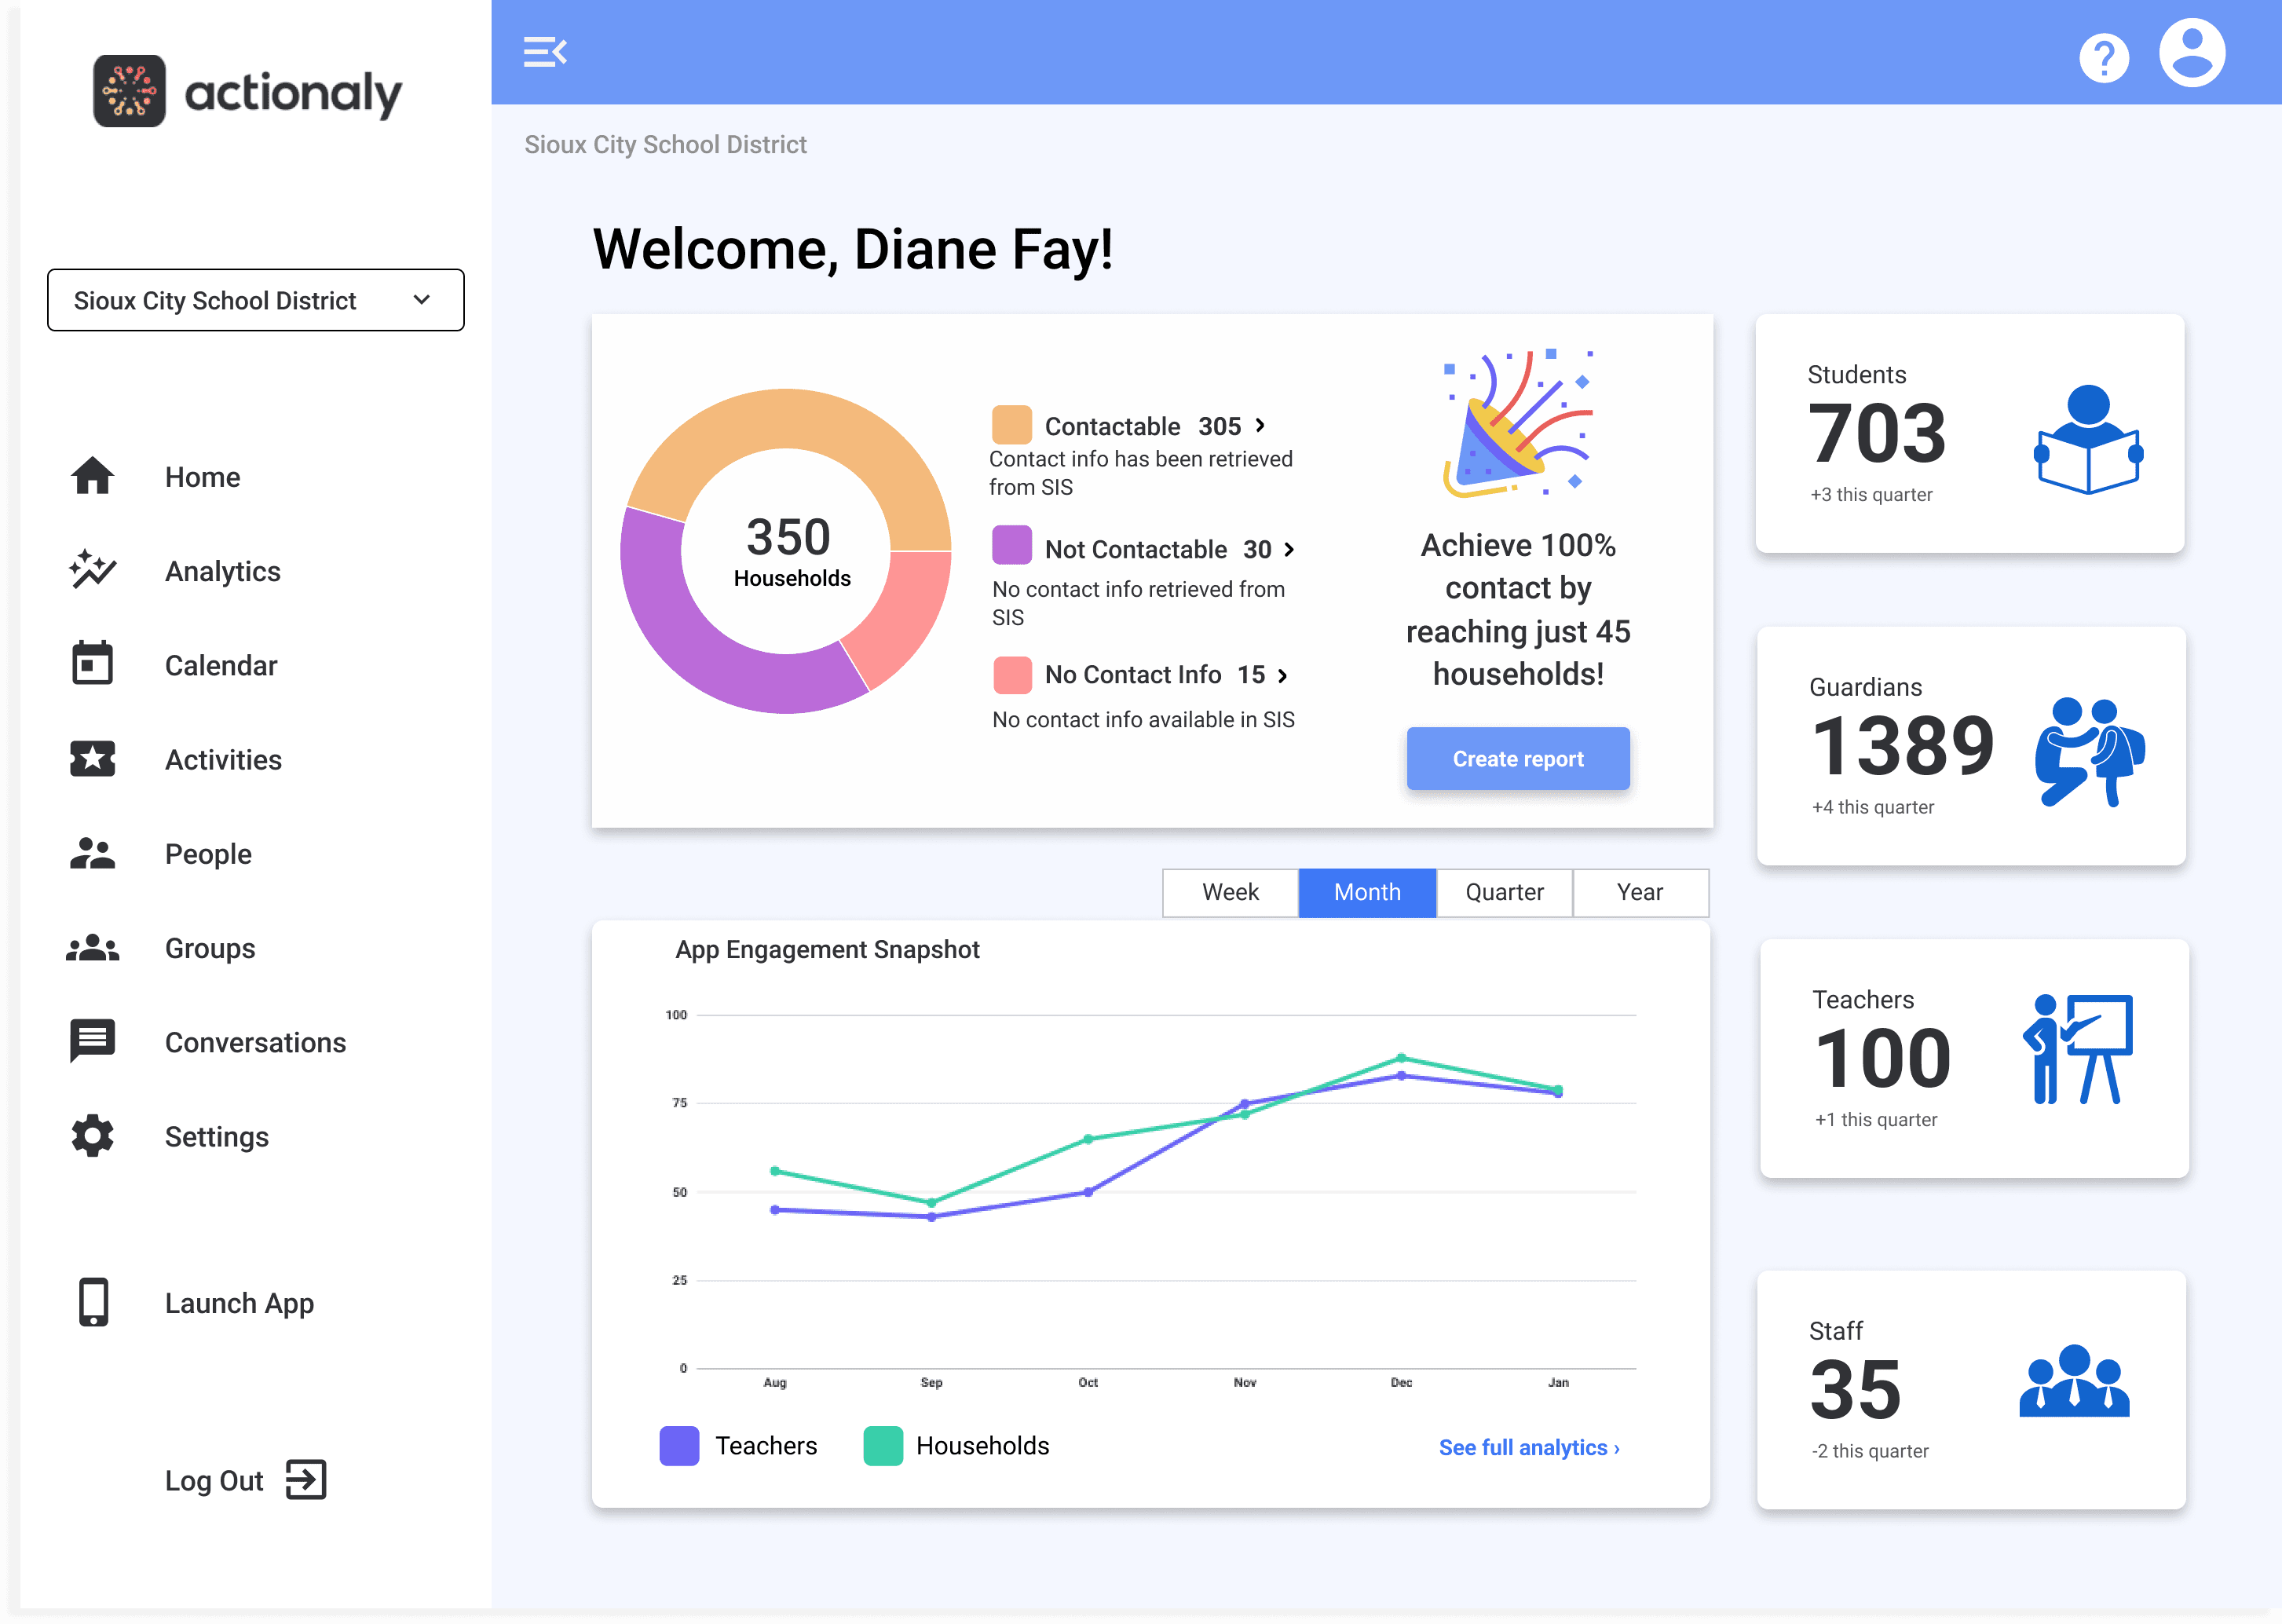Collapse the sidebar using the menu icon

coord(545,52)
